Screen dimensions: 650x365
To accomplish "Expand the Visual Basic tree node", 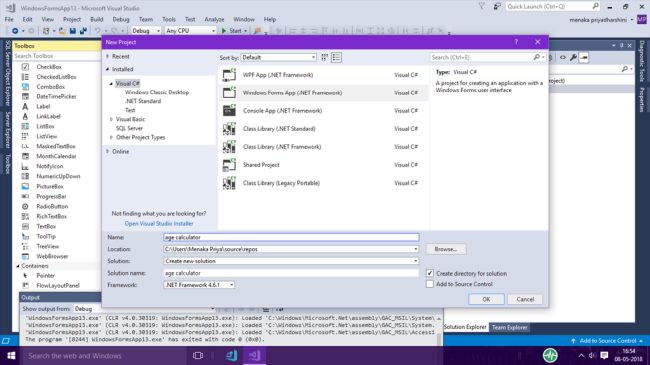I will (111, 119).
